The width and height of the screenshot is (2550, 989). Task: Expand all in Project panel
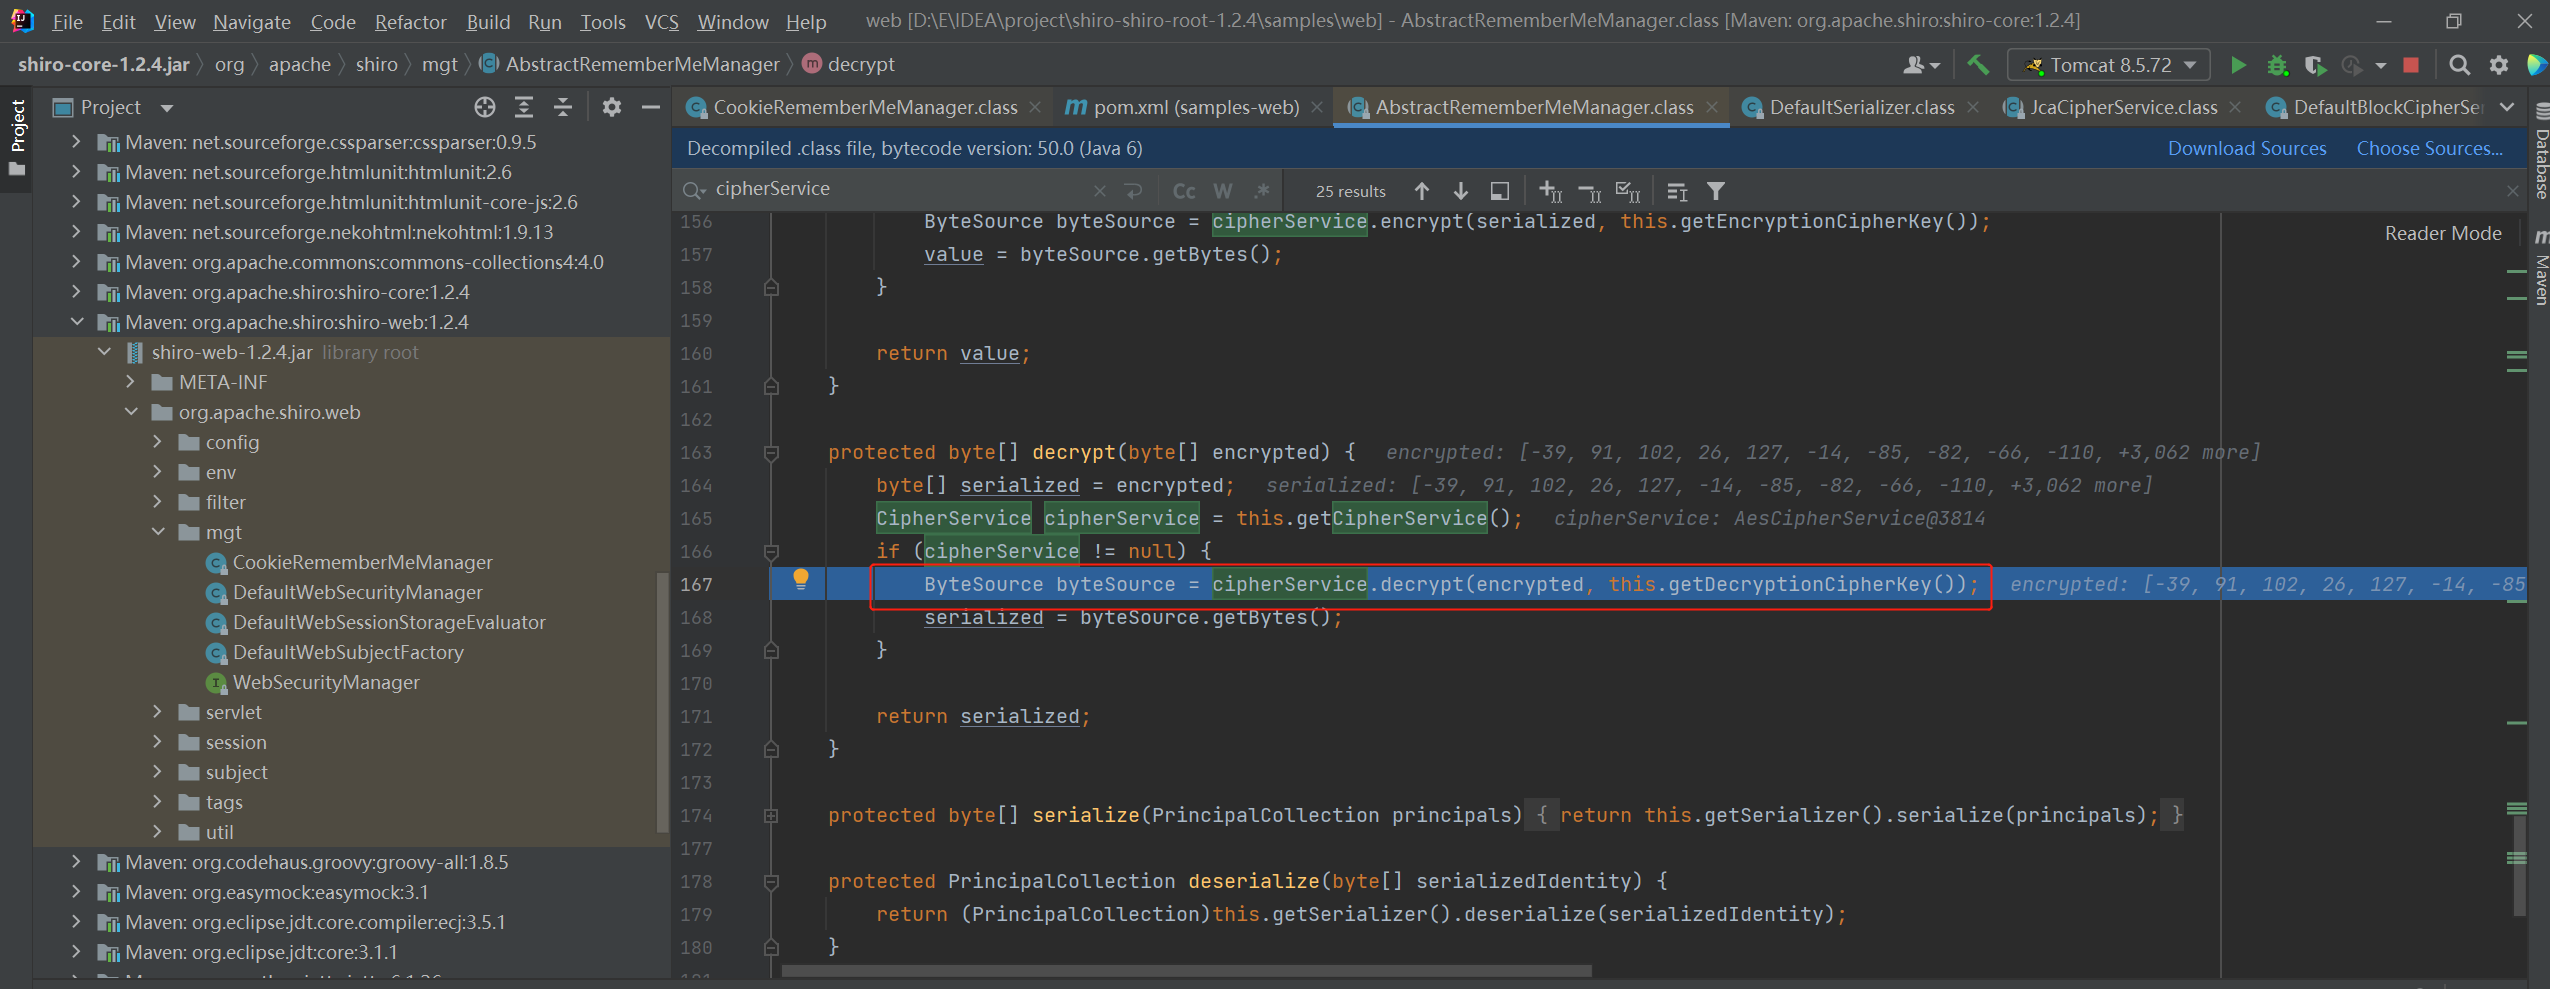[x=523, y=107]
